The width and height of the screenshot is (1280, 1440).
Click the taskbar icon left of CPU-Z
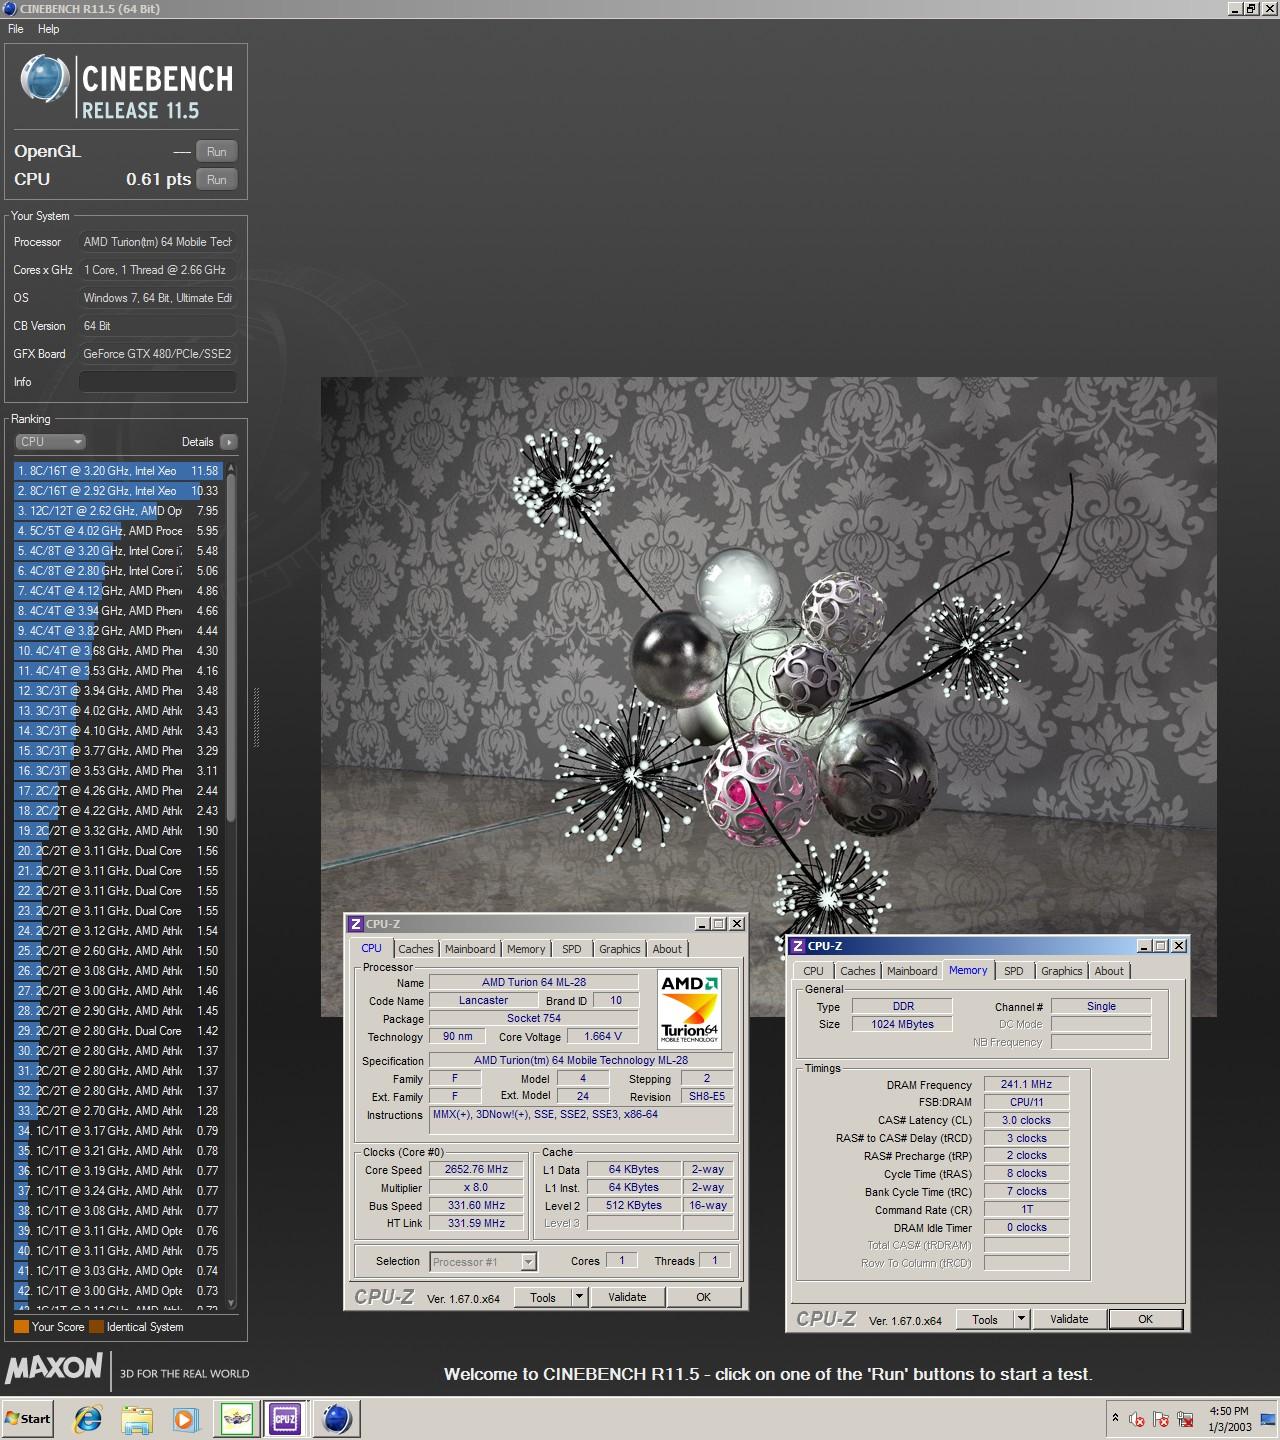[237, 1418]
